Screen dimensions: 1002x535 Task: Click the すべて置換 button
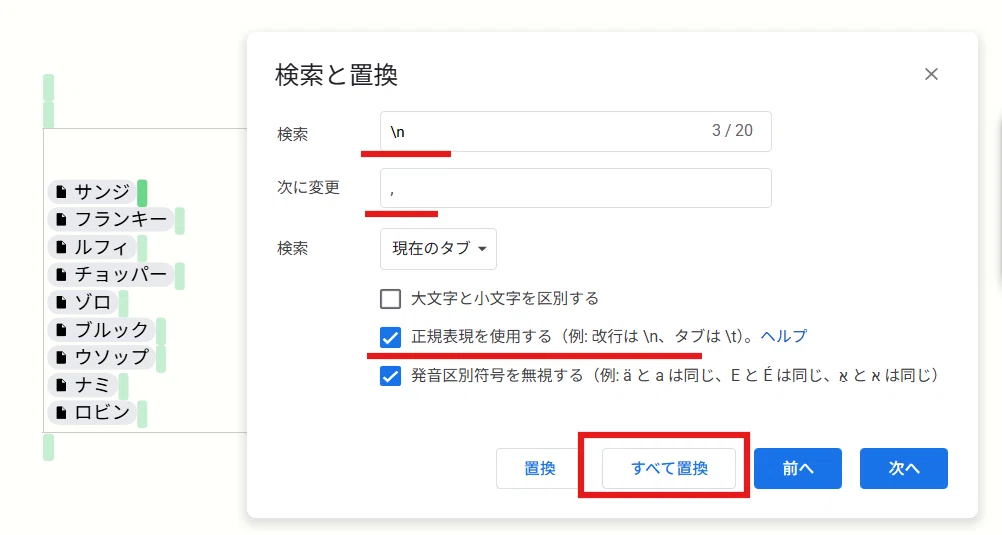[x=669, y=469]
